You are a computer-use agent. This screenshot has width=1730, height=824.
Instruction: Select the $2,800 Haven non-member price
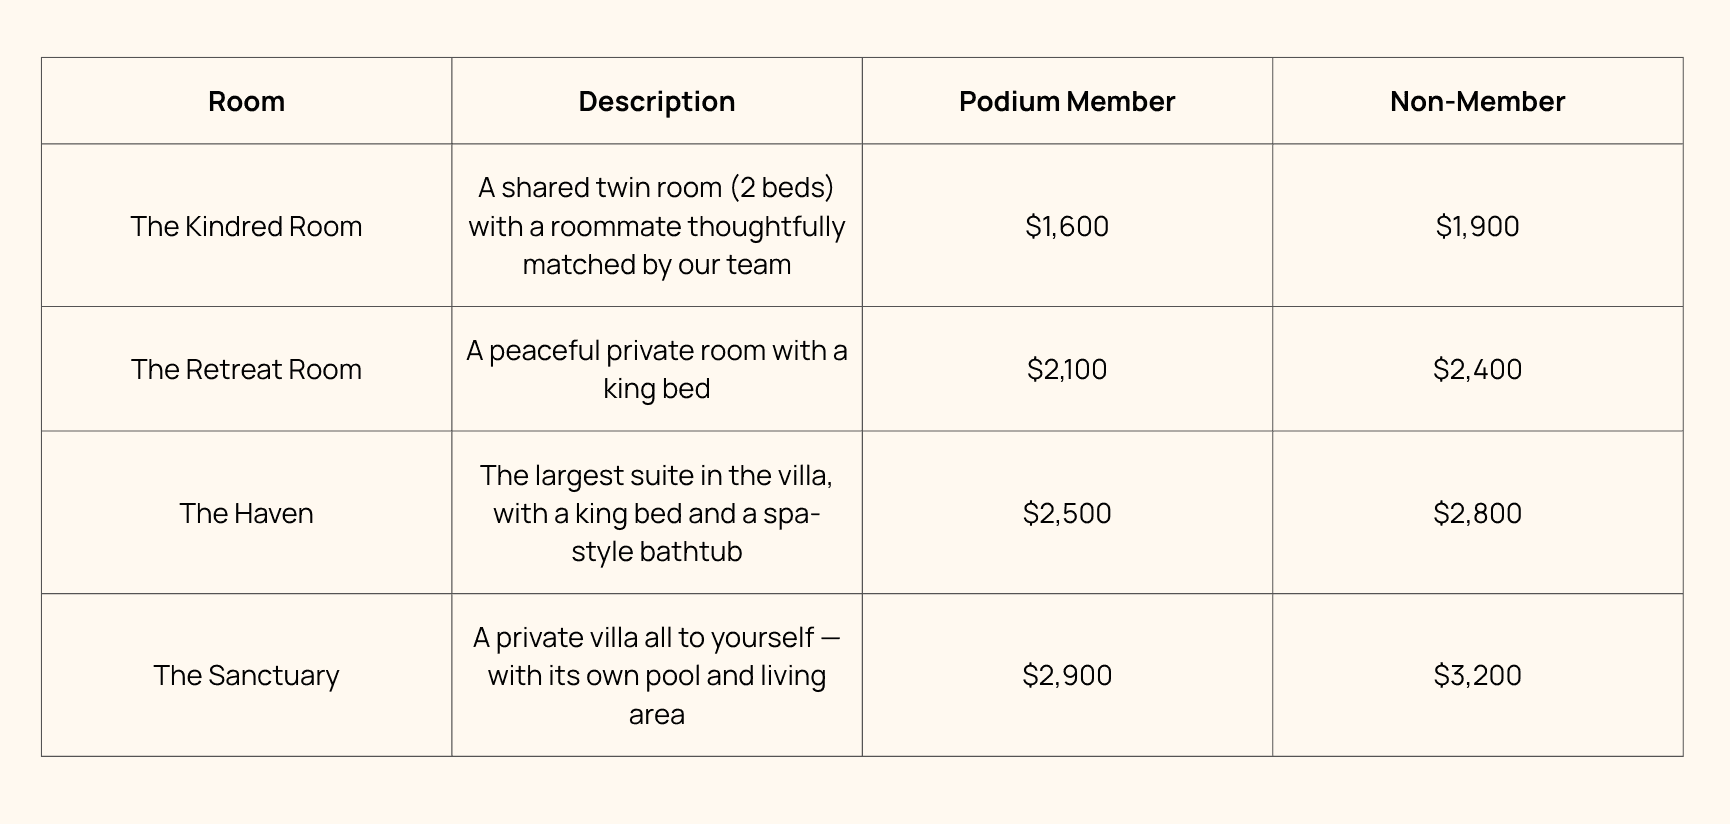click(1477, 513)
